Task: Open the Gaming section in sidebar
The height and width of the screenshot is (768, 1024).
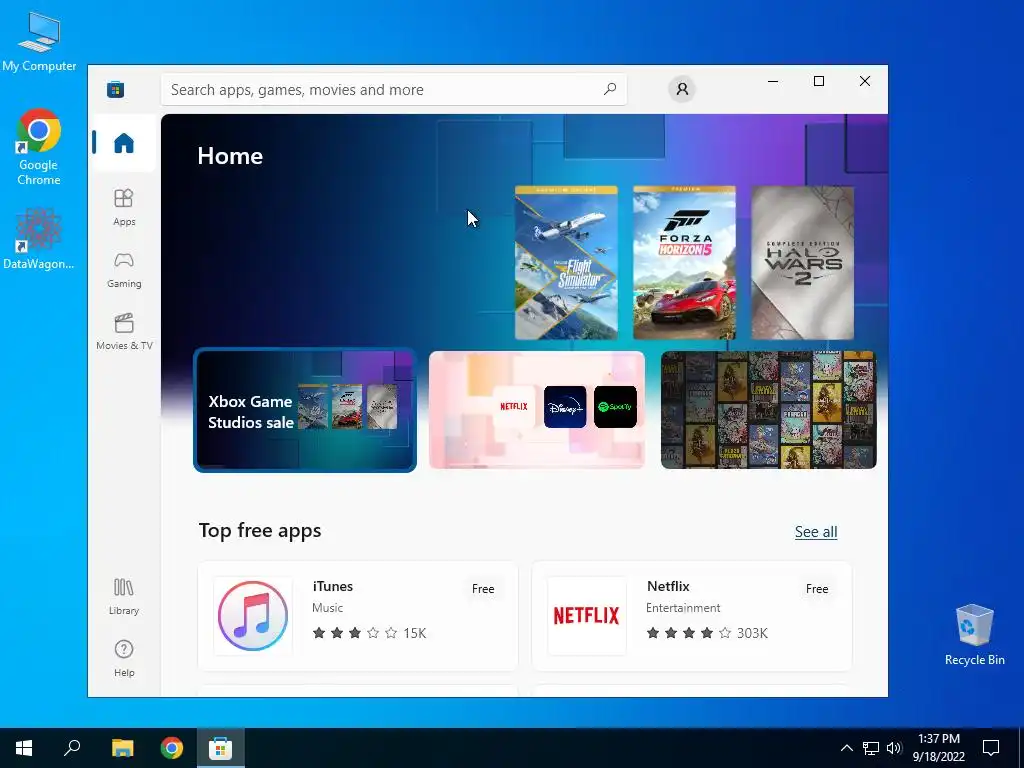Action: coord(124,269)
